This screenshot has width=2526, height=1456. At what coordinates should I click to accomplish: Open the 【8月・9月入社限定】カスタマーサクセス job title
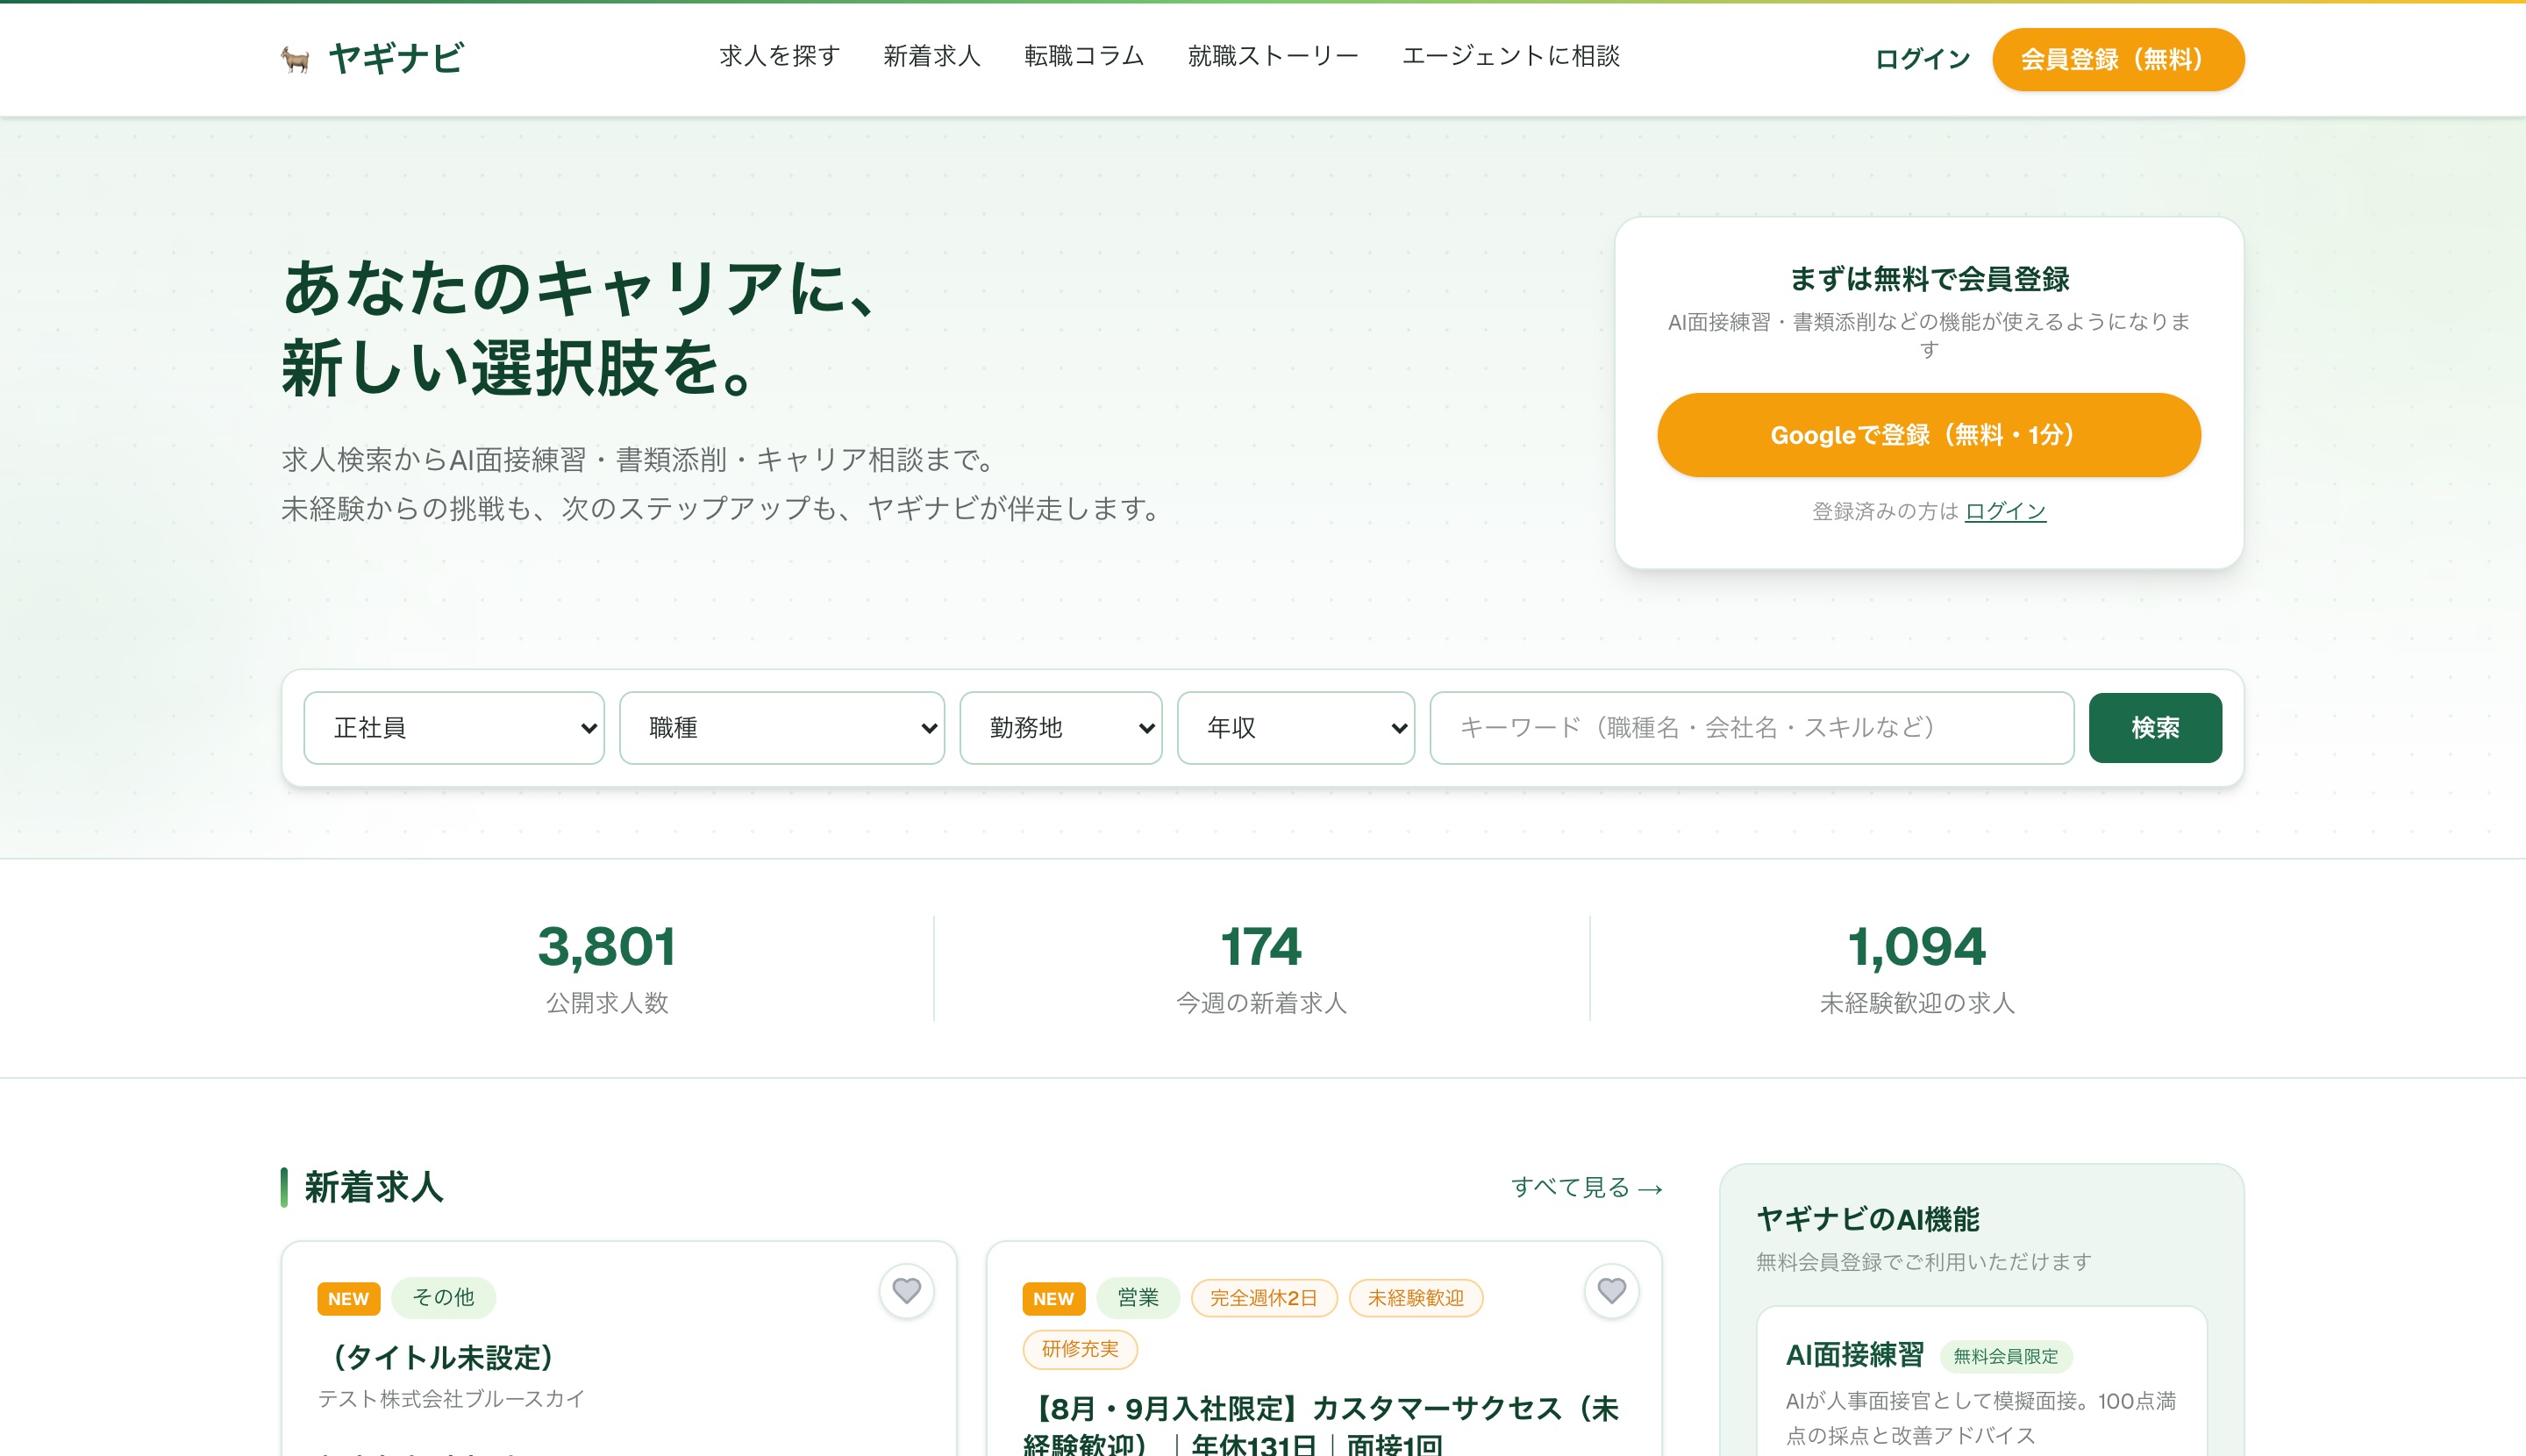pyautogui.click(x=1321, y=1427)
